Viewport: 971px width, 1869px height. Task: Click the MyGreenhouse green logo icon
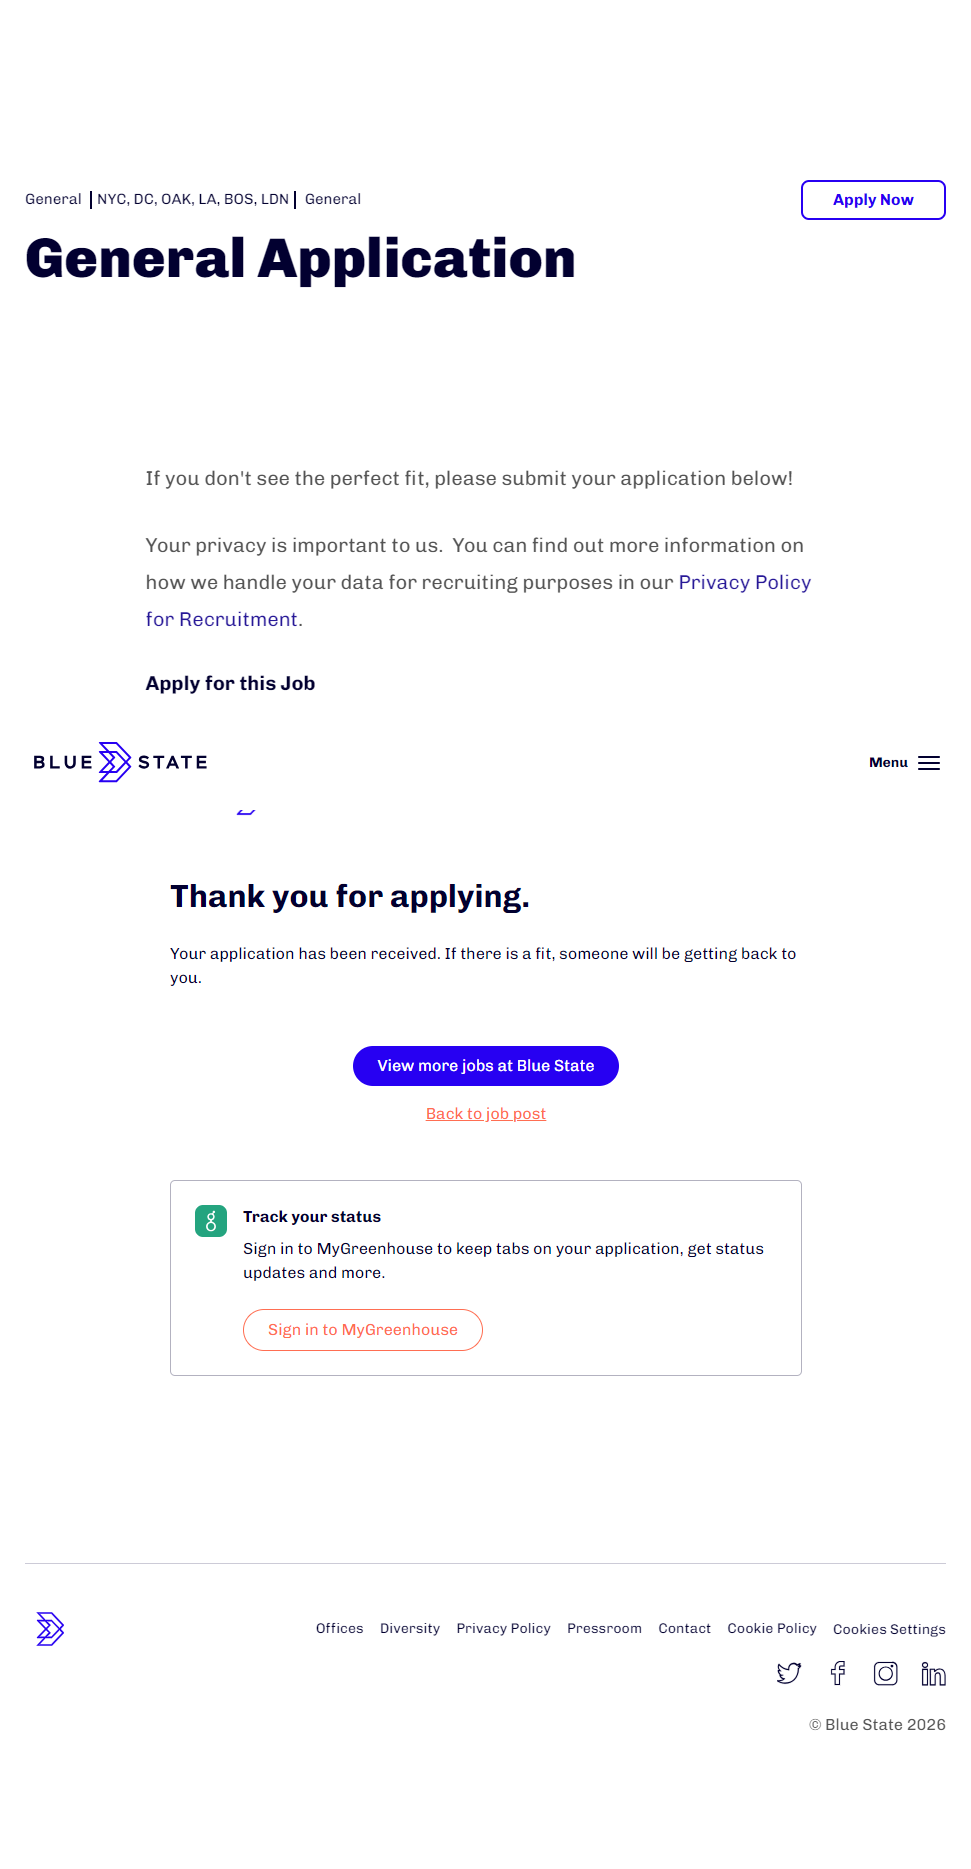pyautogui.click(x=211, y=1221)
